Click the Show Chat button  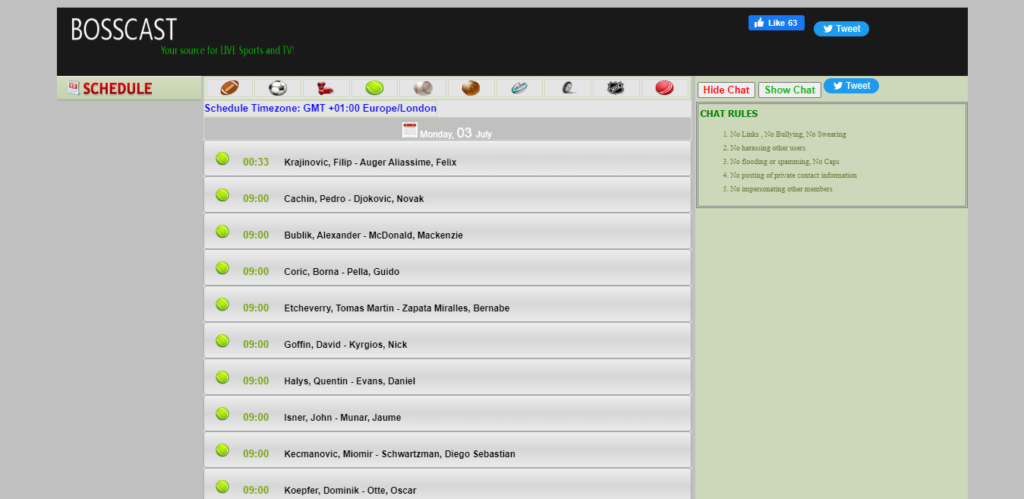point(790,90)
